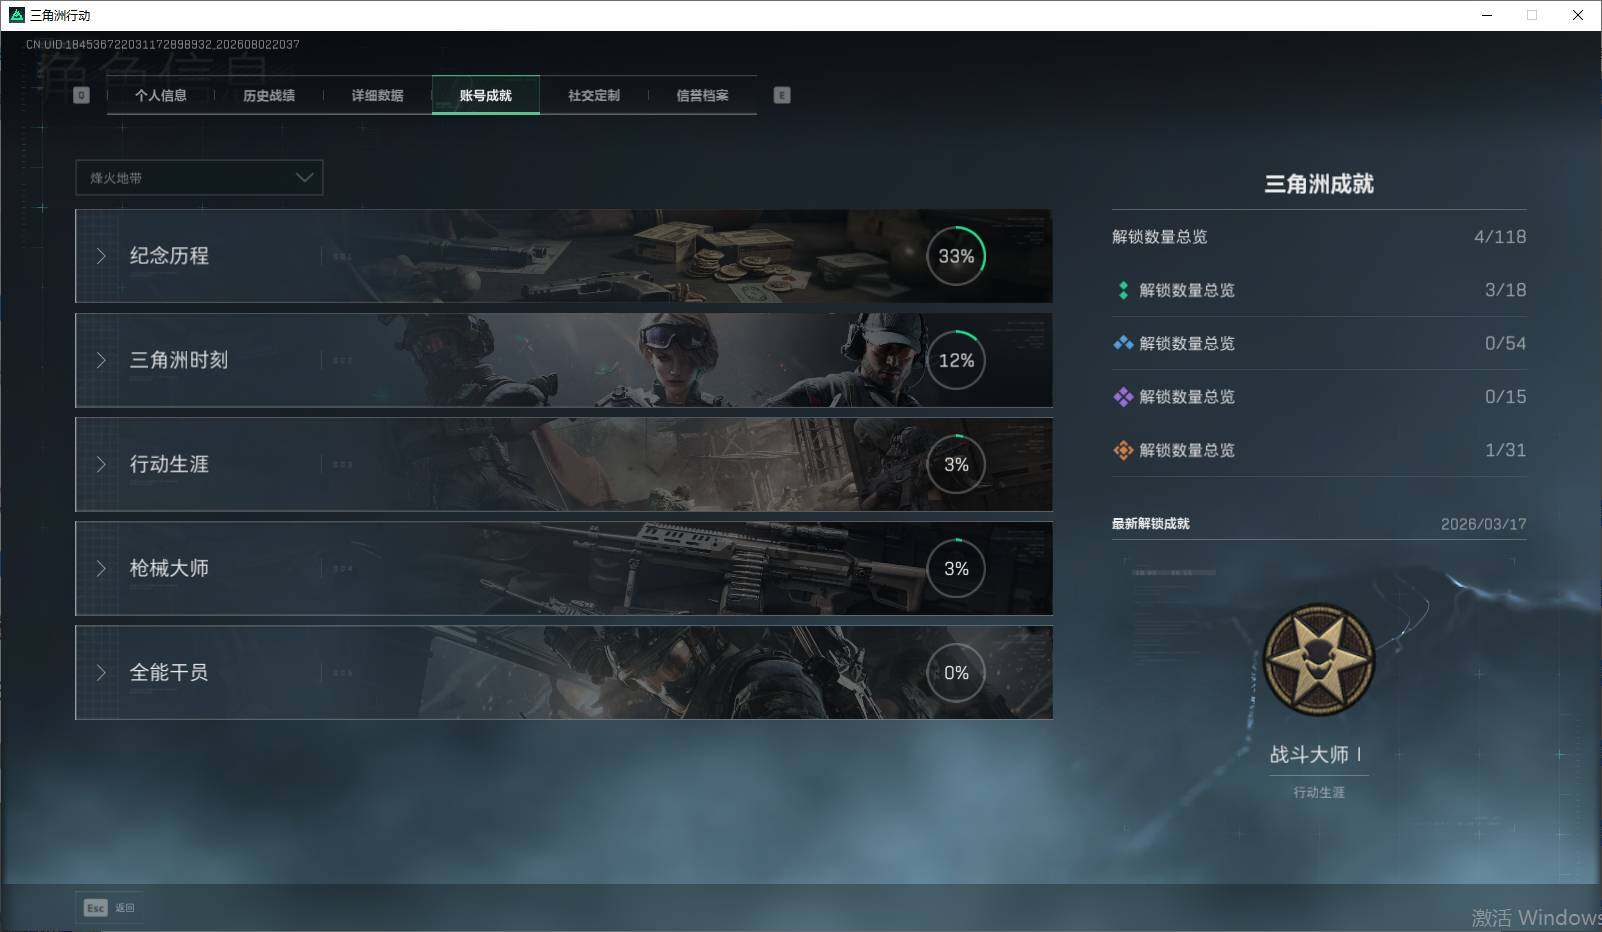Click the 战斗大师 I achievement name

click(1316, 755)
